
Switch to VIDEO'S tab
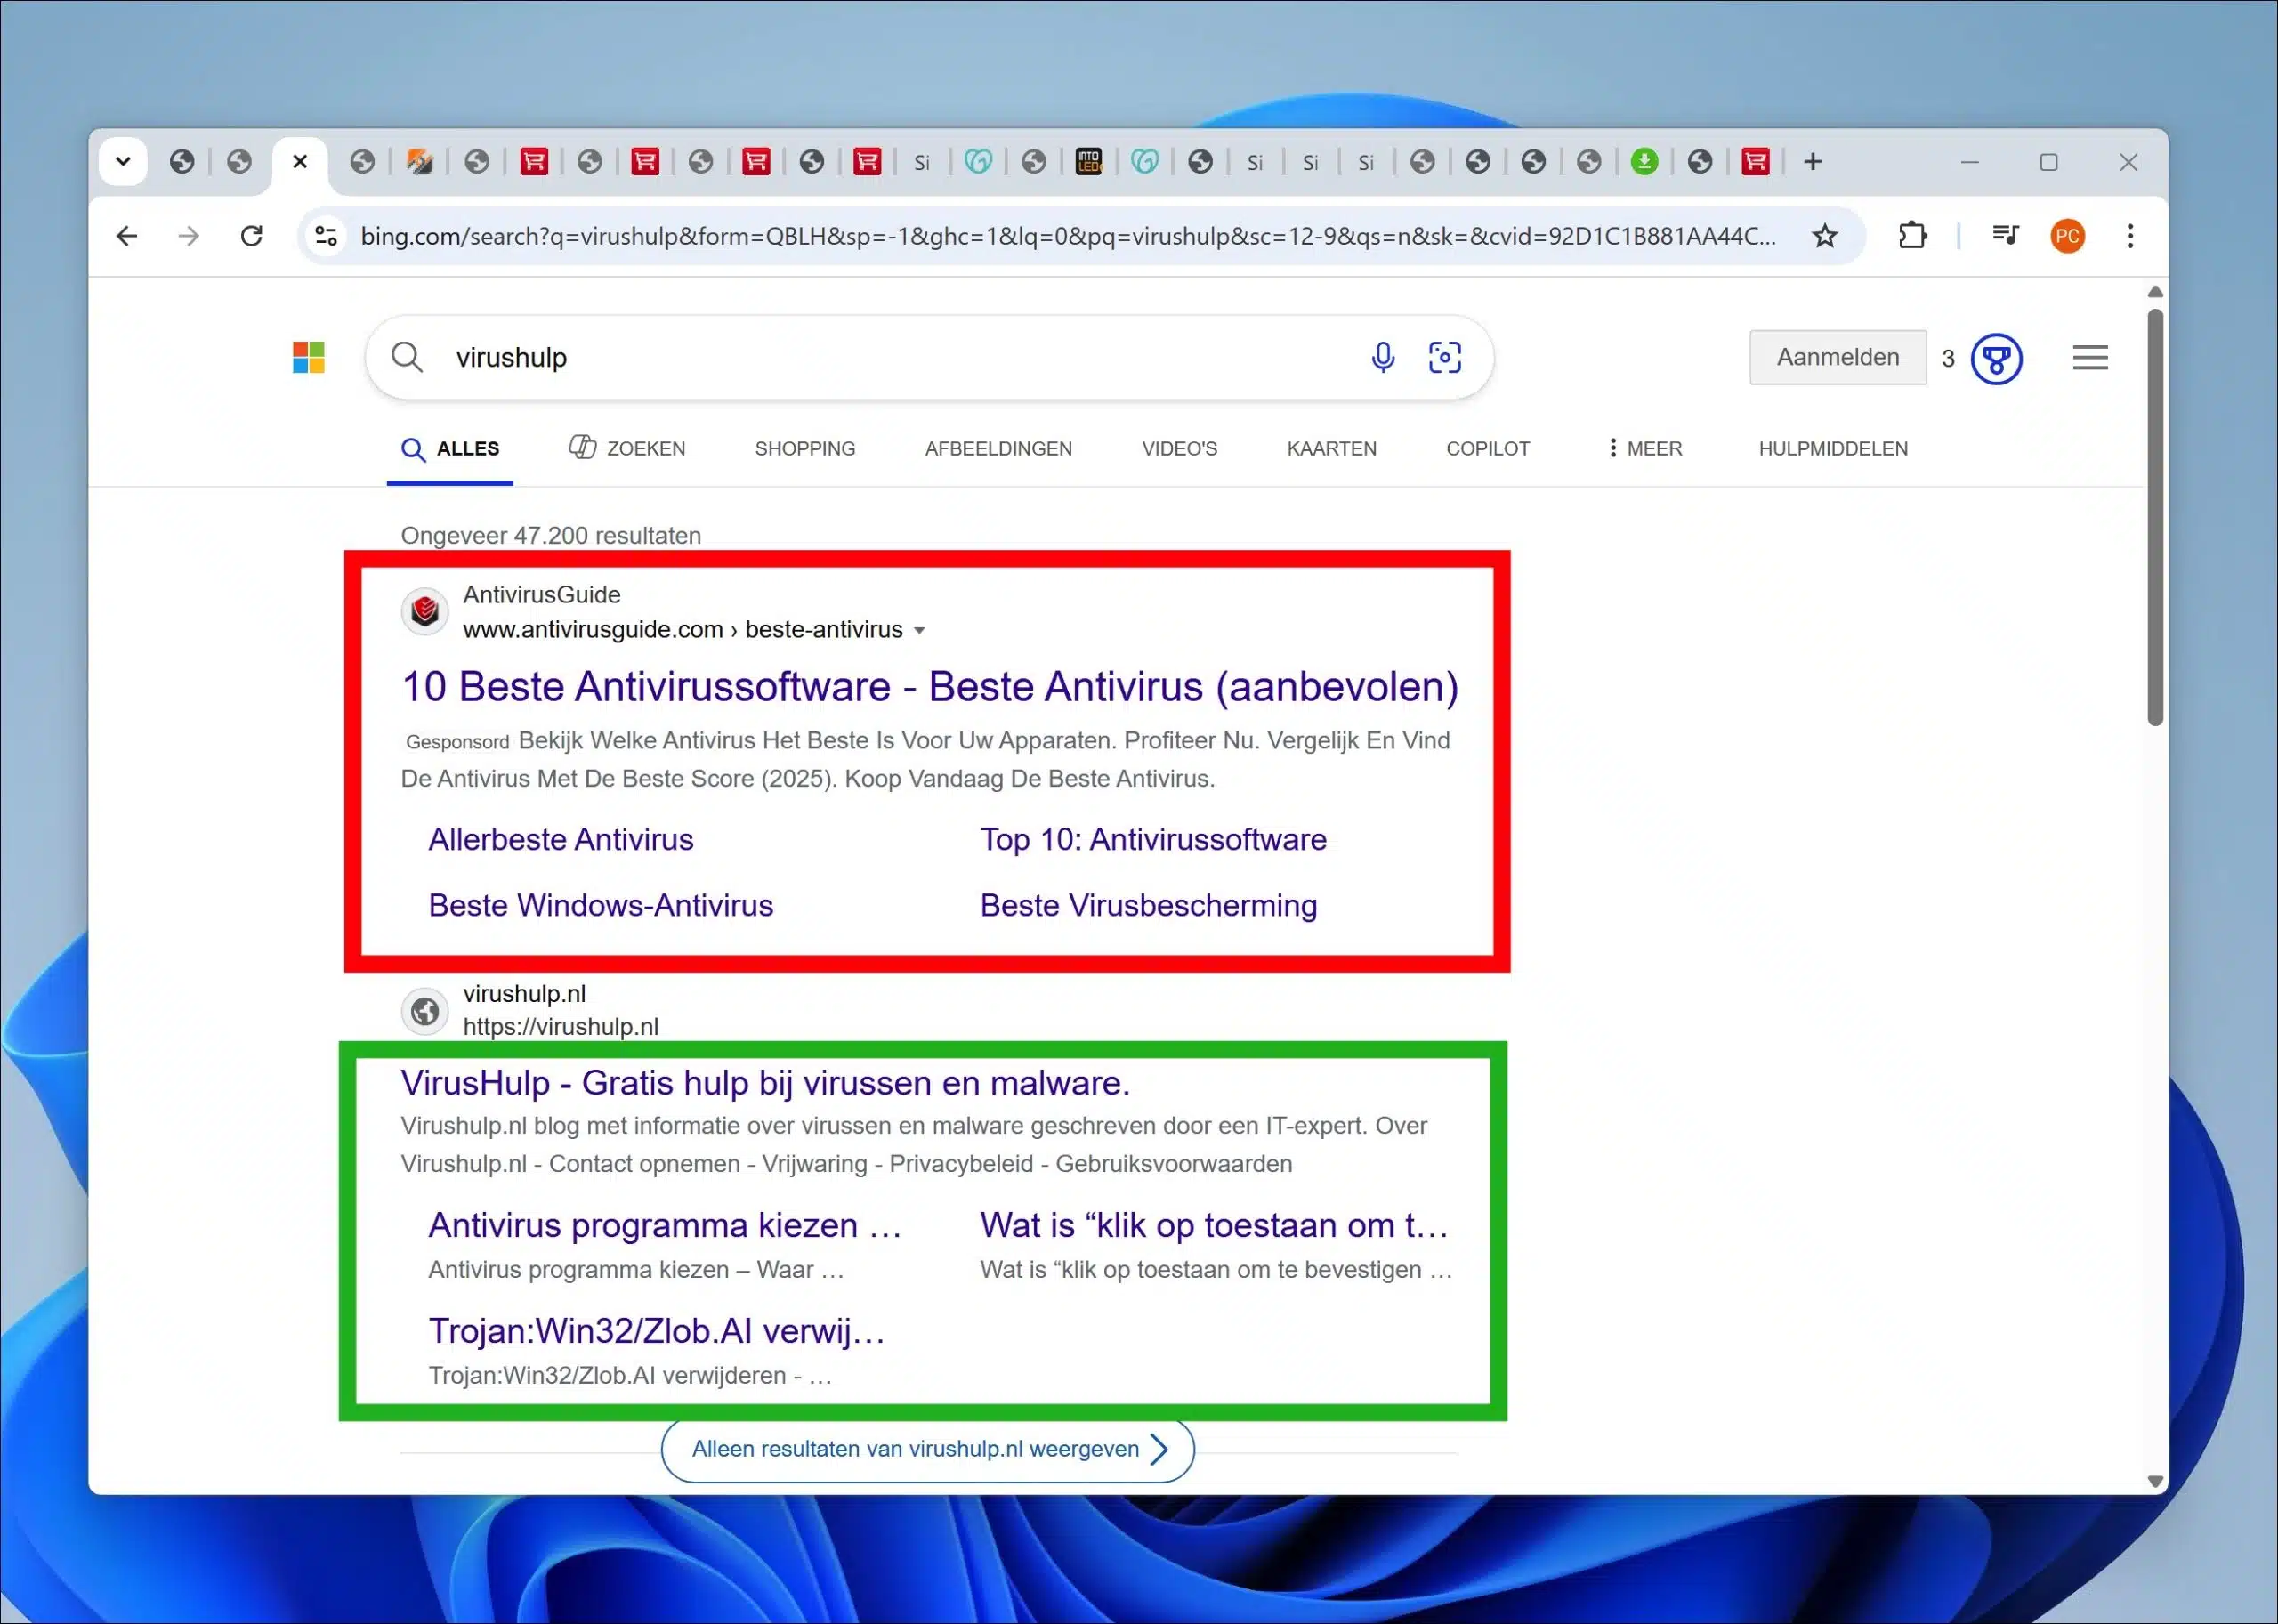coord(1180,449)
